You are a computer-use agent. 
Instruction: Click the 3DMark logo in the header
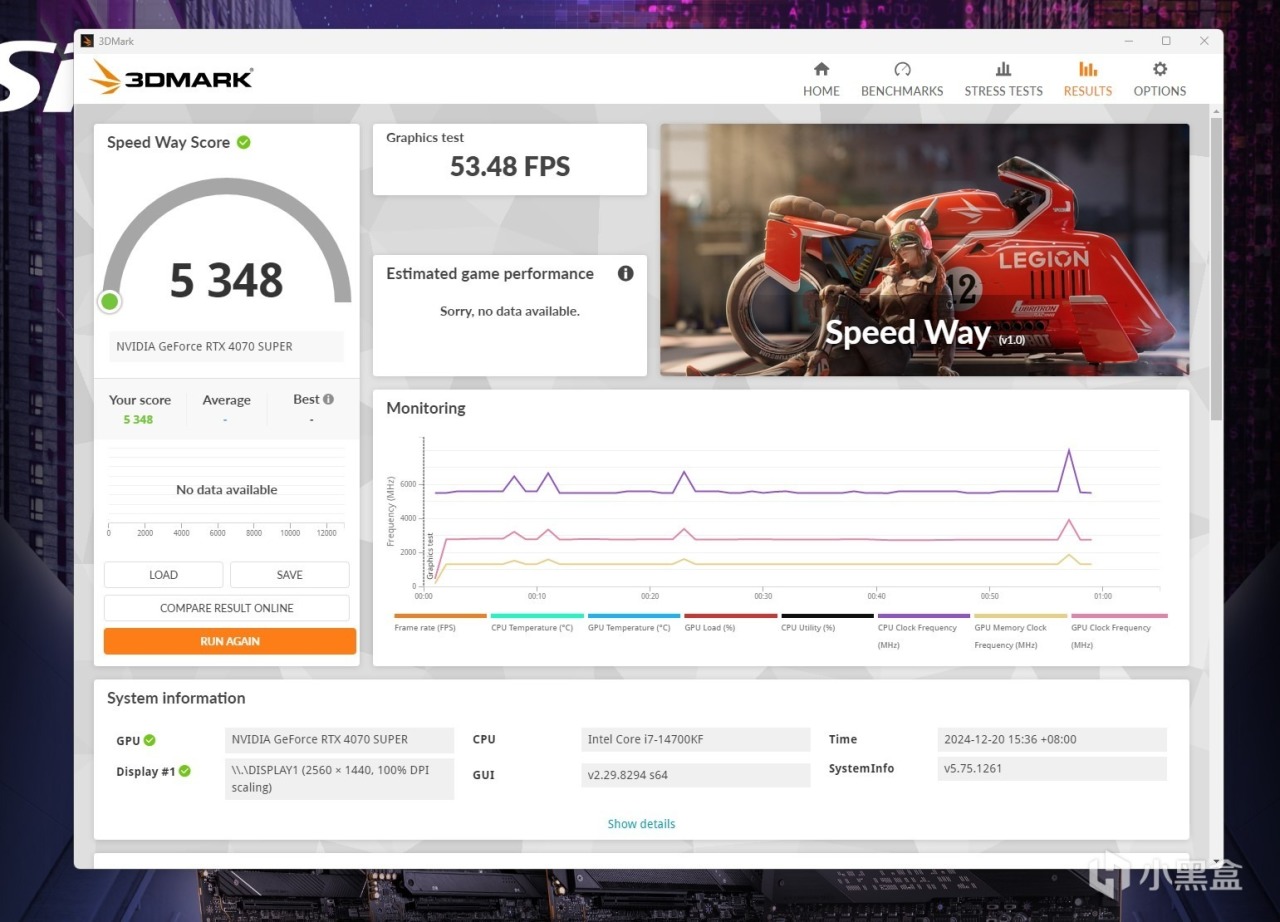coord(171,78)
